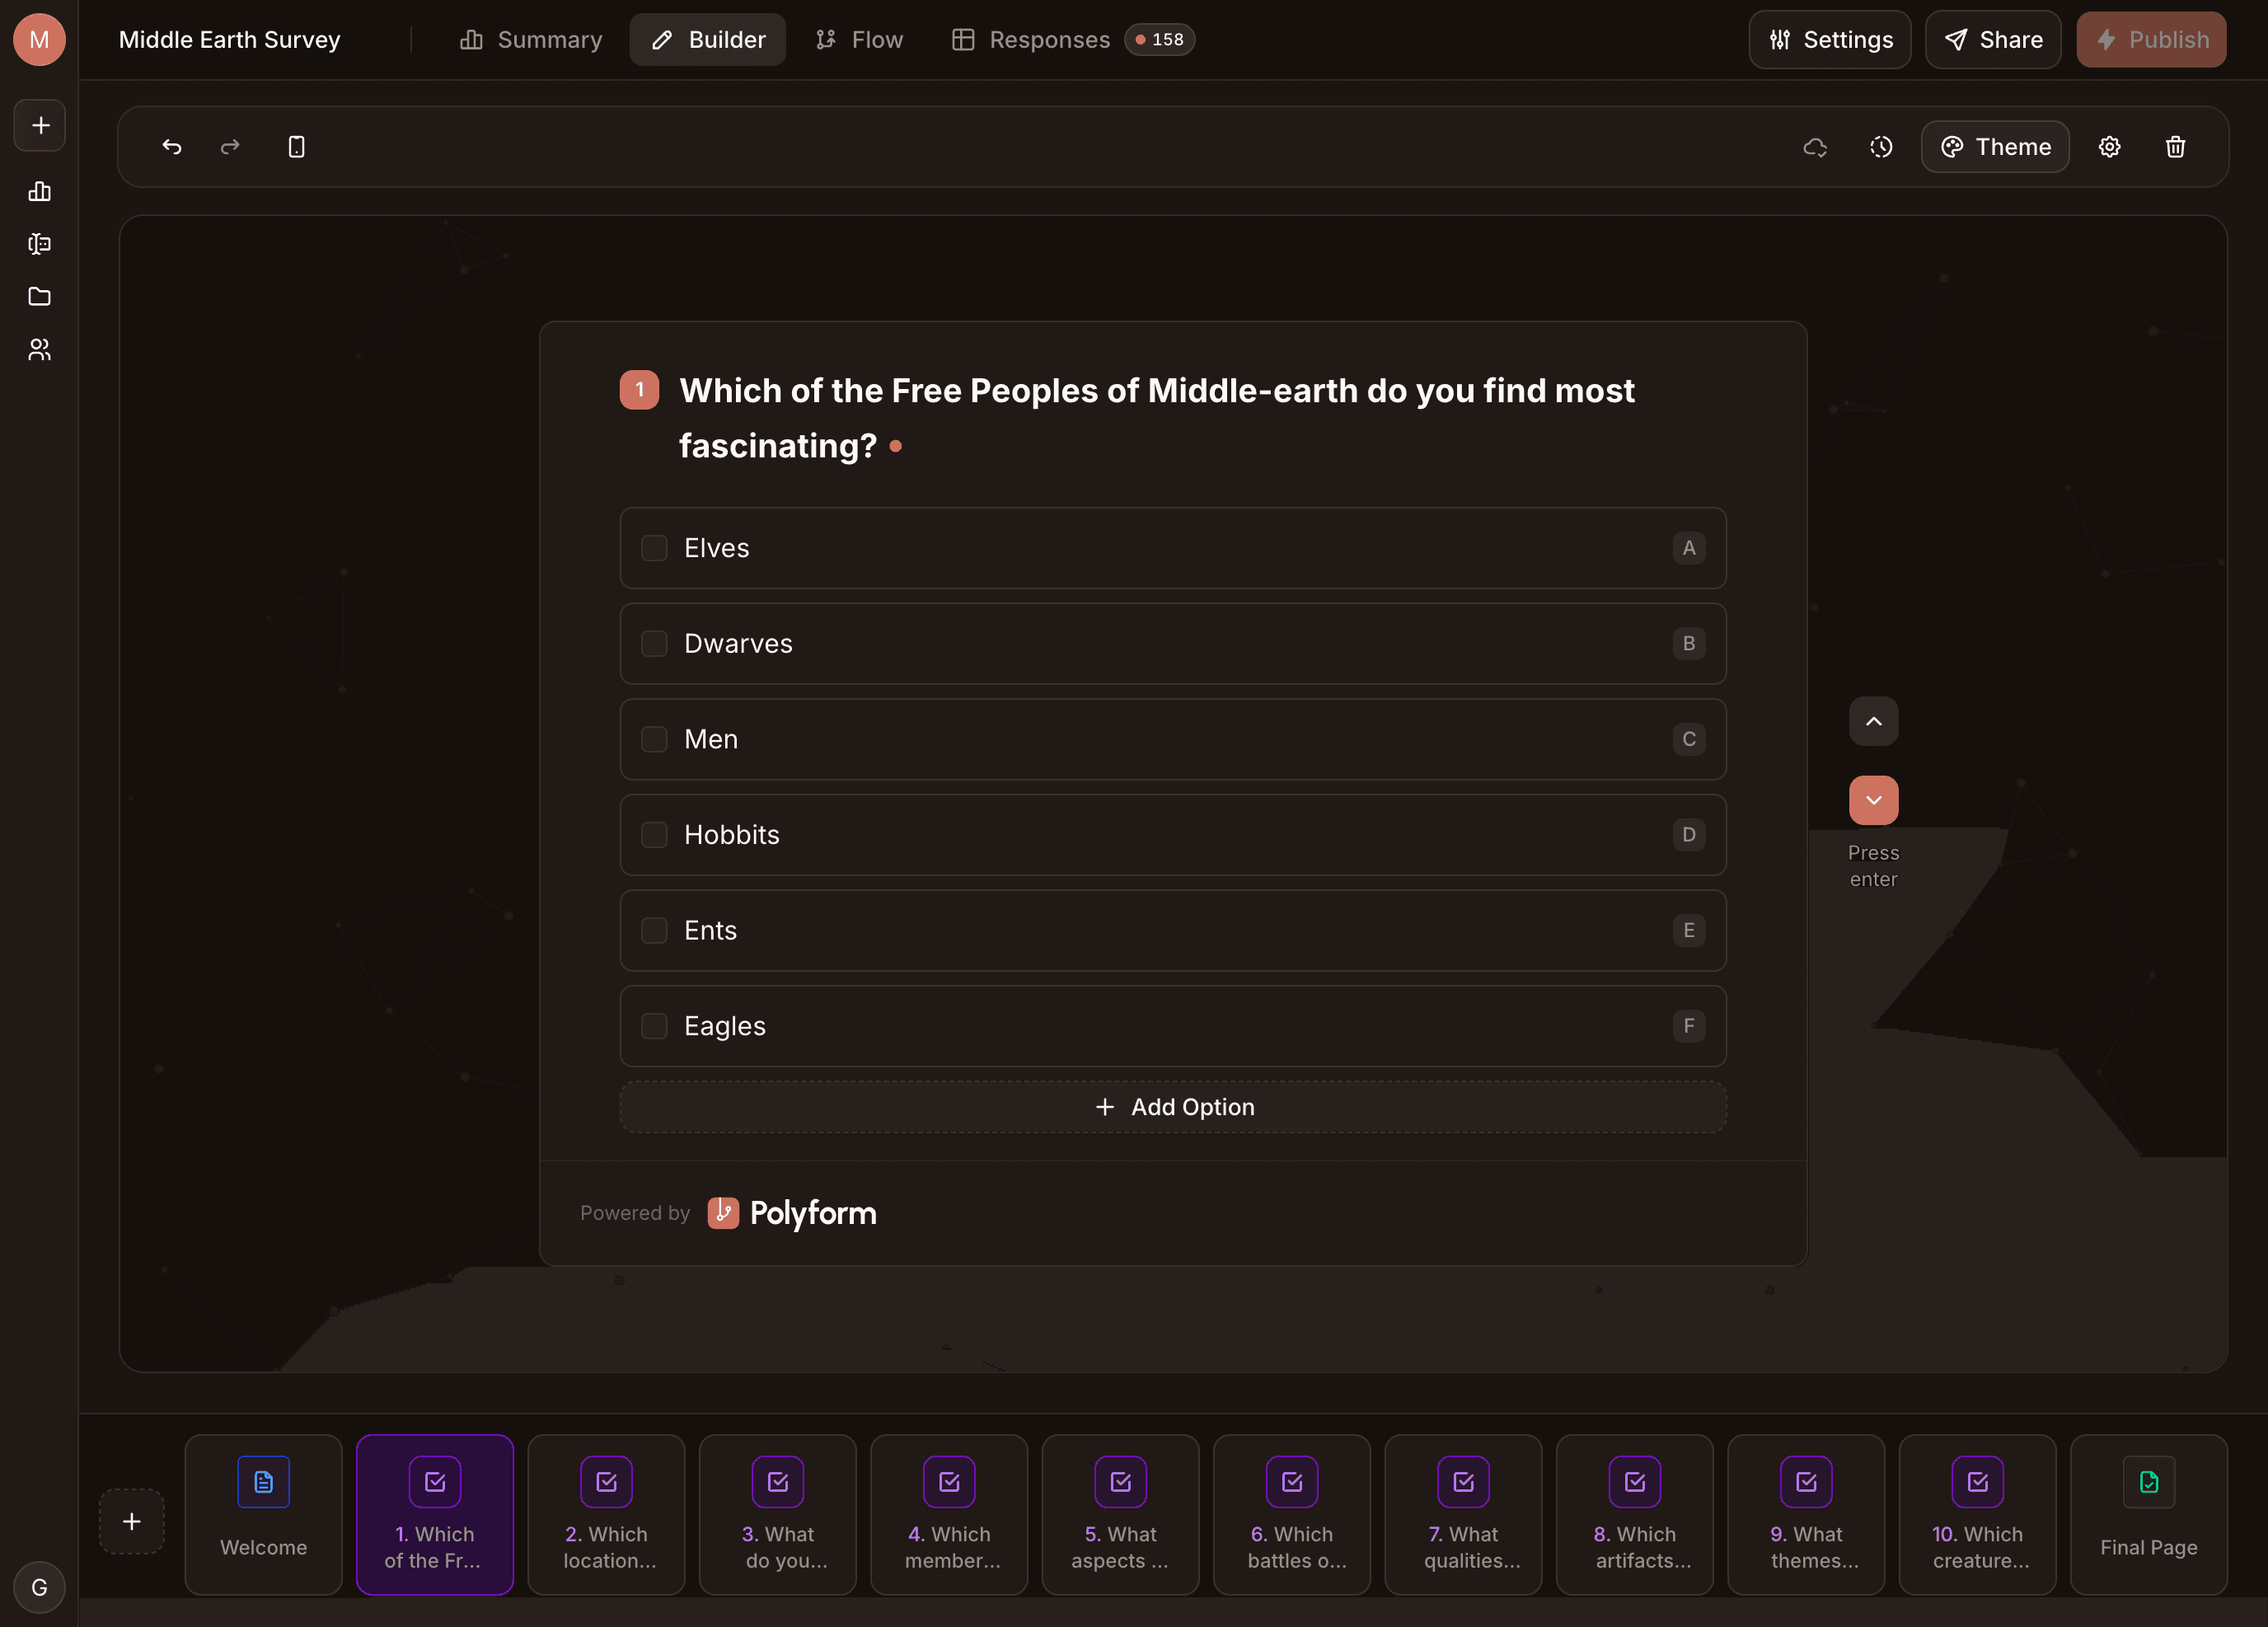Screen dimensions: 2268x1627
Task: Check the Dwarves answer option
Action: tap(654, 643)
